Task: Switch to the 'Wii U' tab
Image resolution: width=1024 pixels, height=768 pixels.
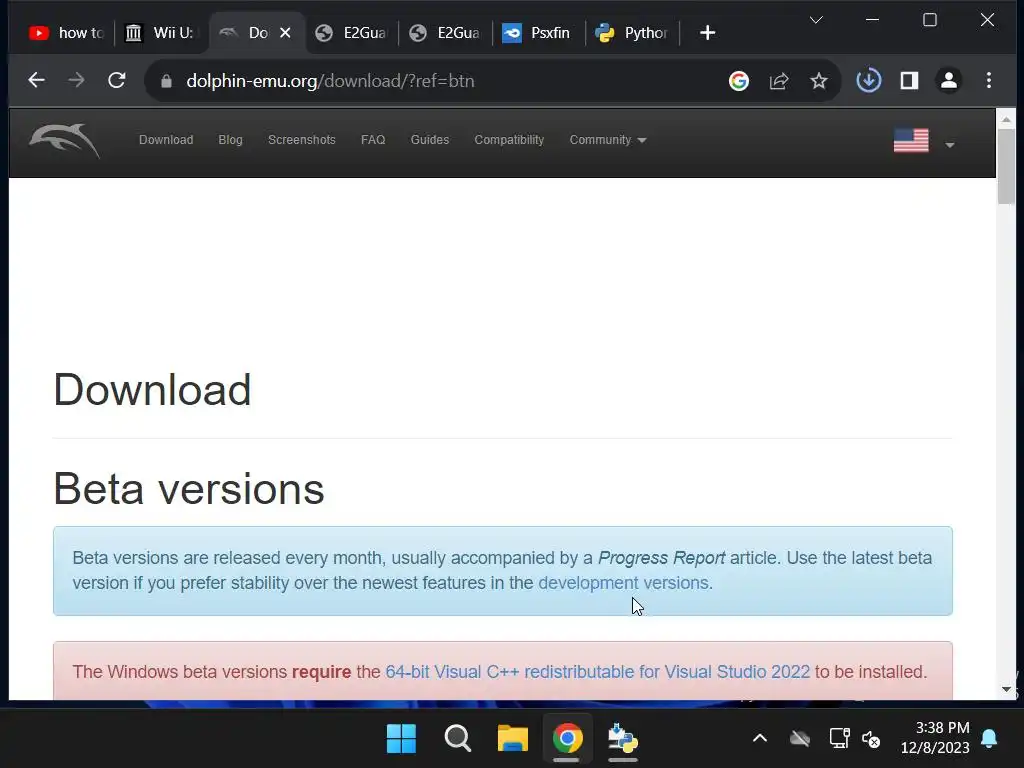Action: click(x=161, y=33)
